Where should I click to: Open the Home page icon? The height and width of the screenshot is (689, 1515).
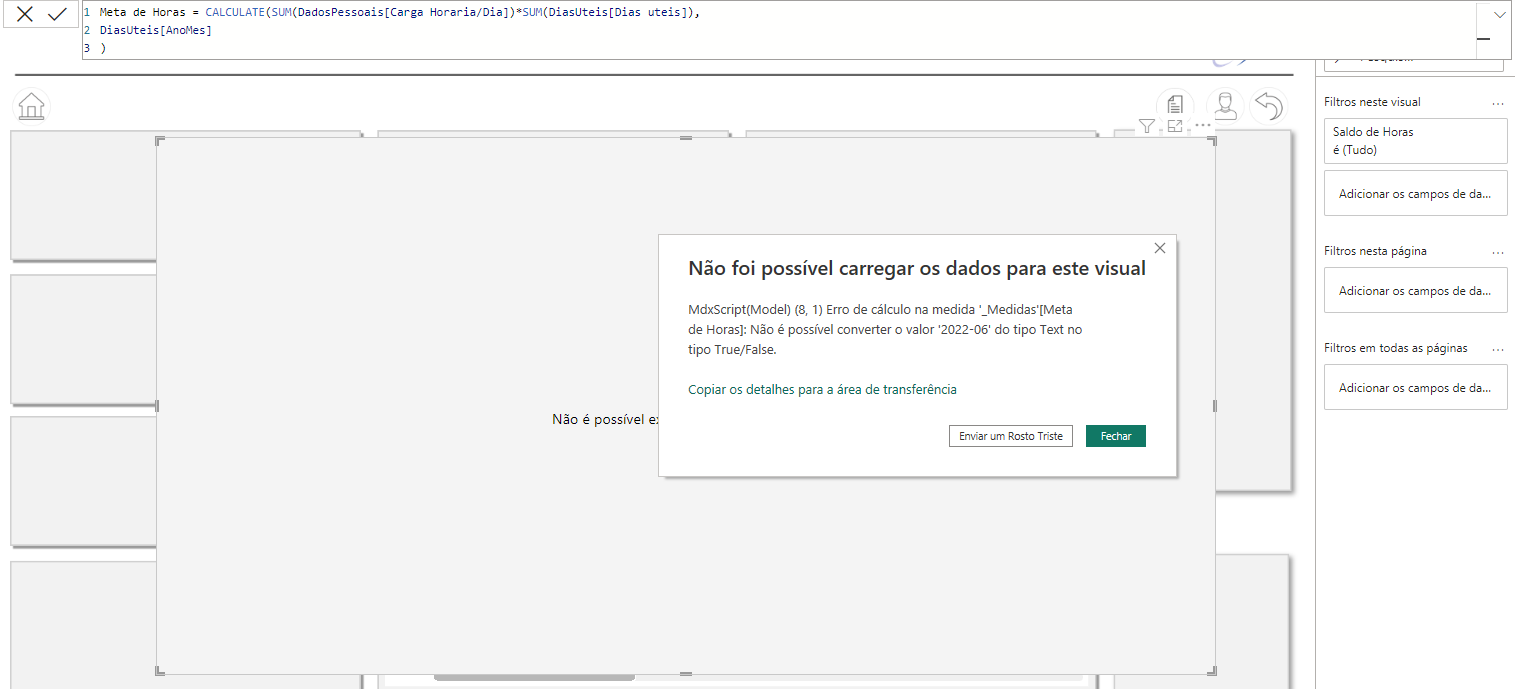(x=31, y=106)
